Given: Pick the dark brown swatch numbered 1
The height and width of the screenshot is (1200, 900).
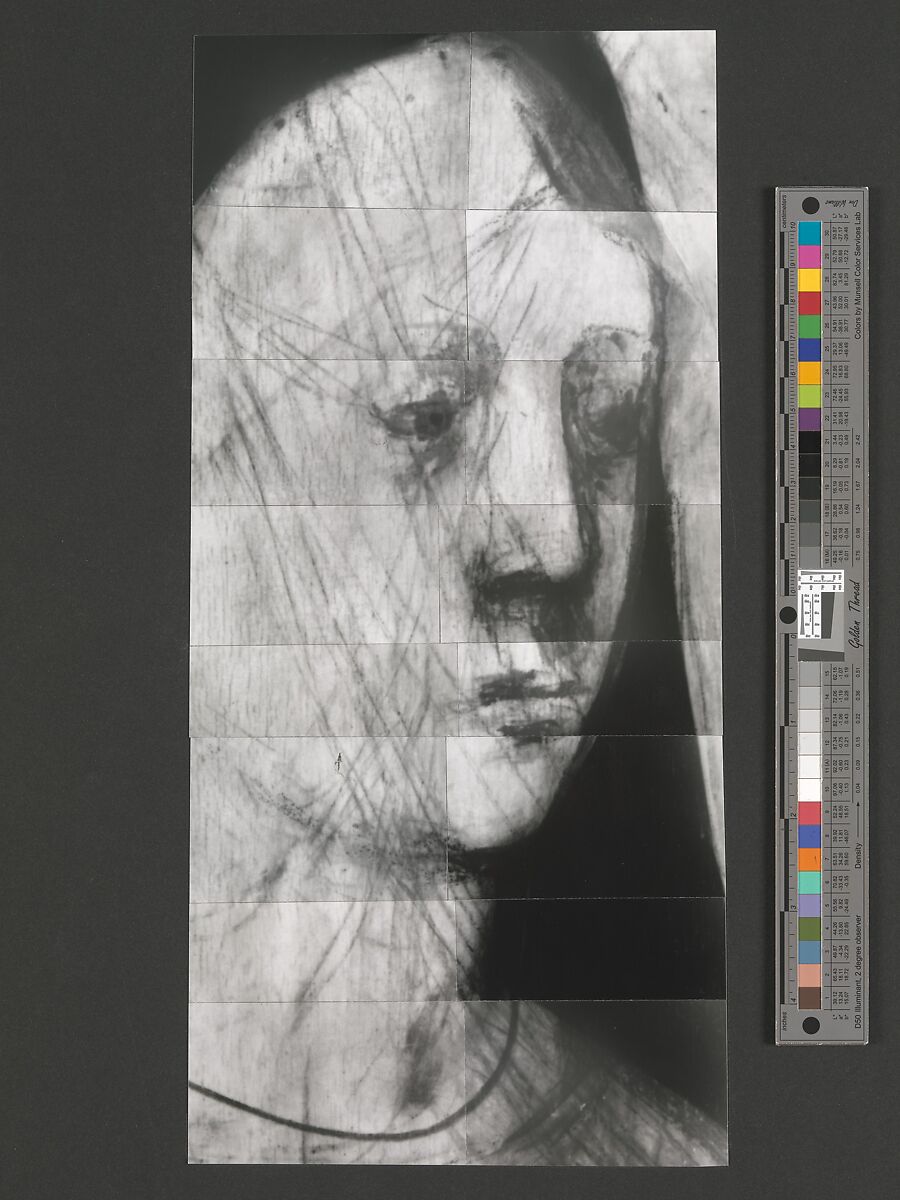Looking at the screenshot, I should [x=811, y=998].
